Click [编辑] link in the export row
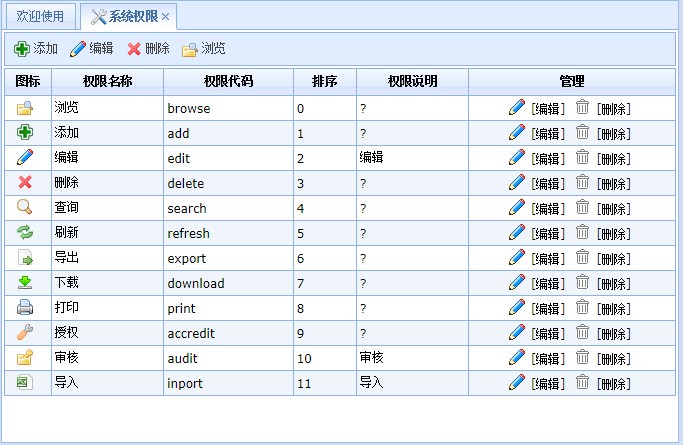Image resolution: width=683 pixels, height=445 pixels. coord(548,259)
